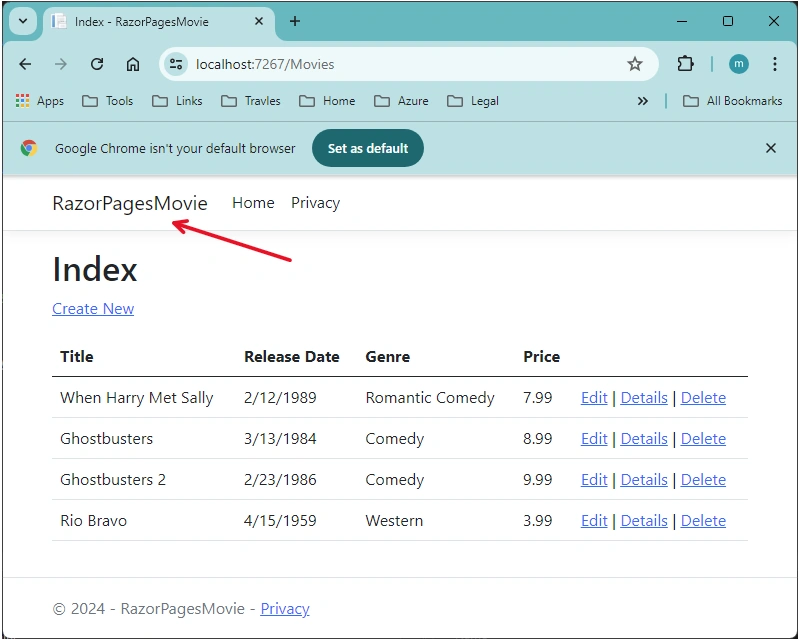The height and width of the screenshot is (640, 799).
Task: Open the Apps grid shortcut
Action: (x=40, y=101)
